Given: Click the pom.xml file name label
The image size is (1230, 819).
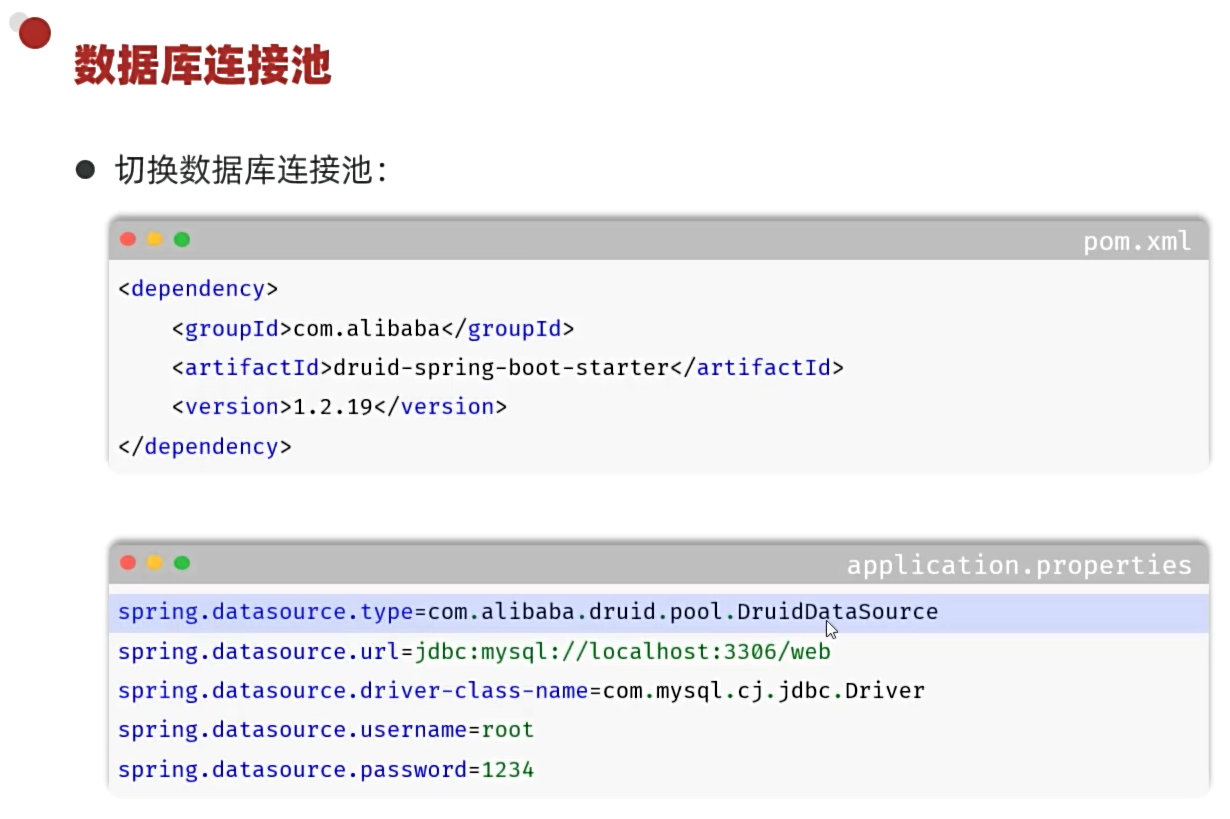Looking at the screenshot, I should coord(1137,241).
